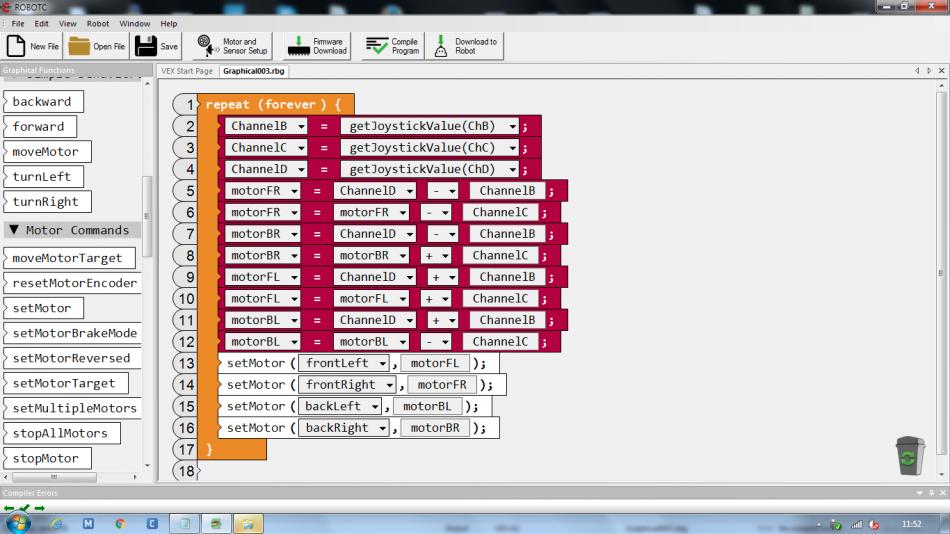Close the Compiler Errors panel
The width and height of the screenshot is (950, 534).
tap(943, 493)
